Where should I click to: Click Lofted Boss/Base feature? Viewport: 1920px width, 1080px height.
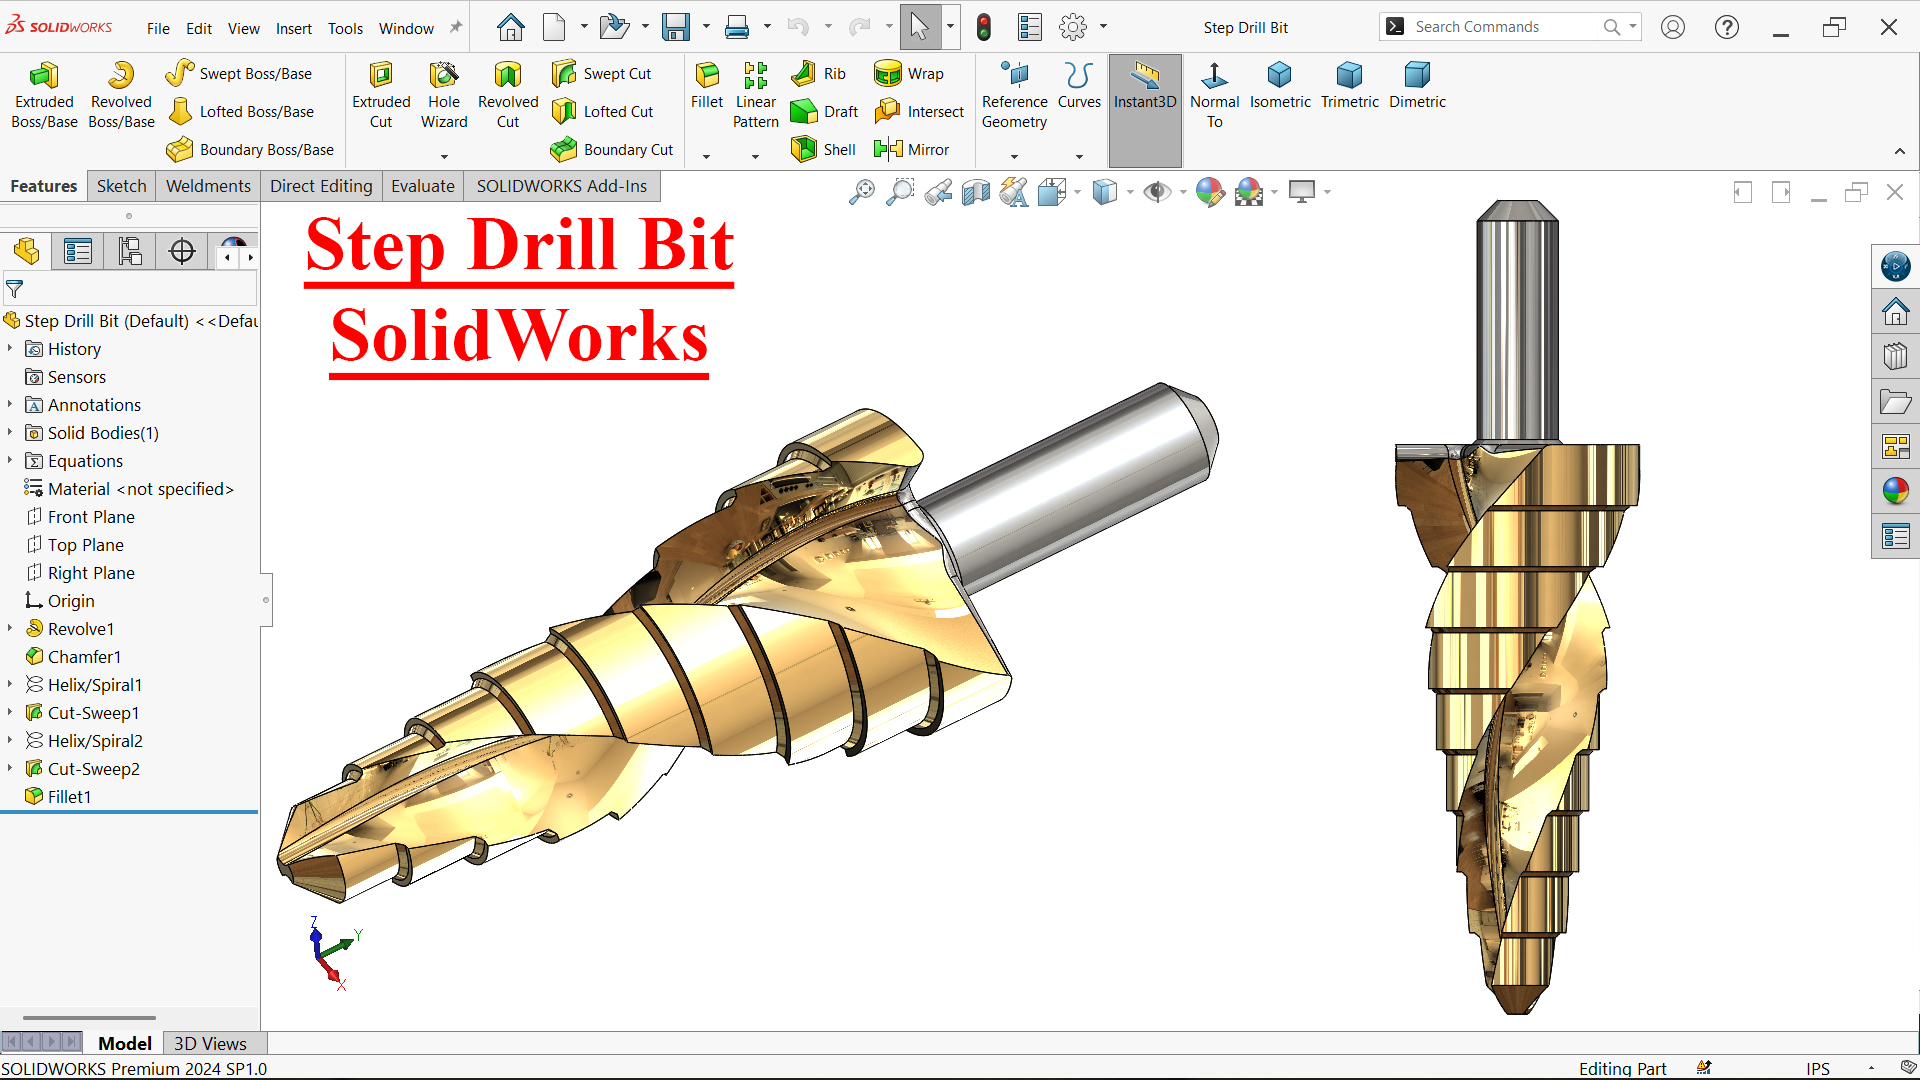click(240, 111)
